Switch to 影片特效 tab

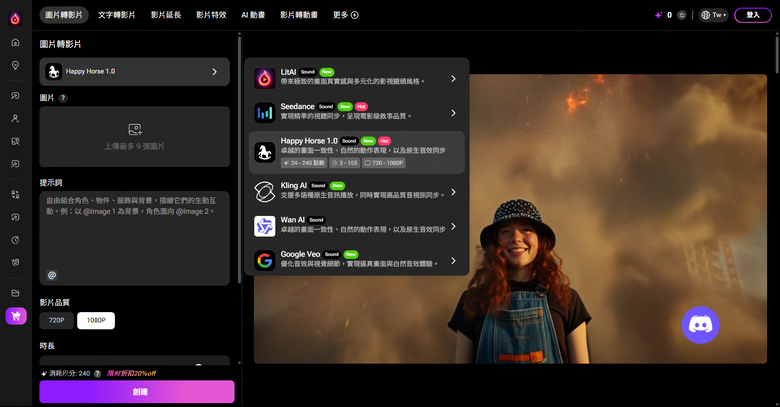[211, 15]
